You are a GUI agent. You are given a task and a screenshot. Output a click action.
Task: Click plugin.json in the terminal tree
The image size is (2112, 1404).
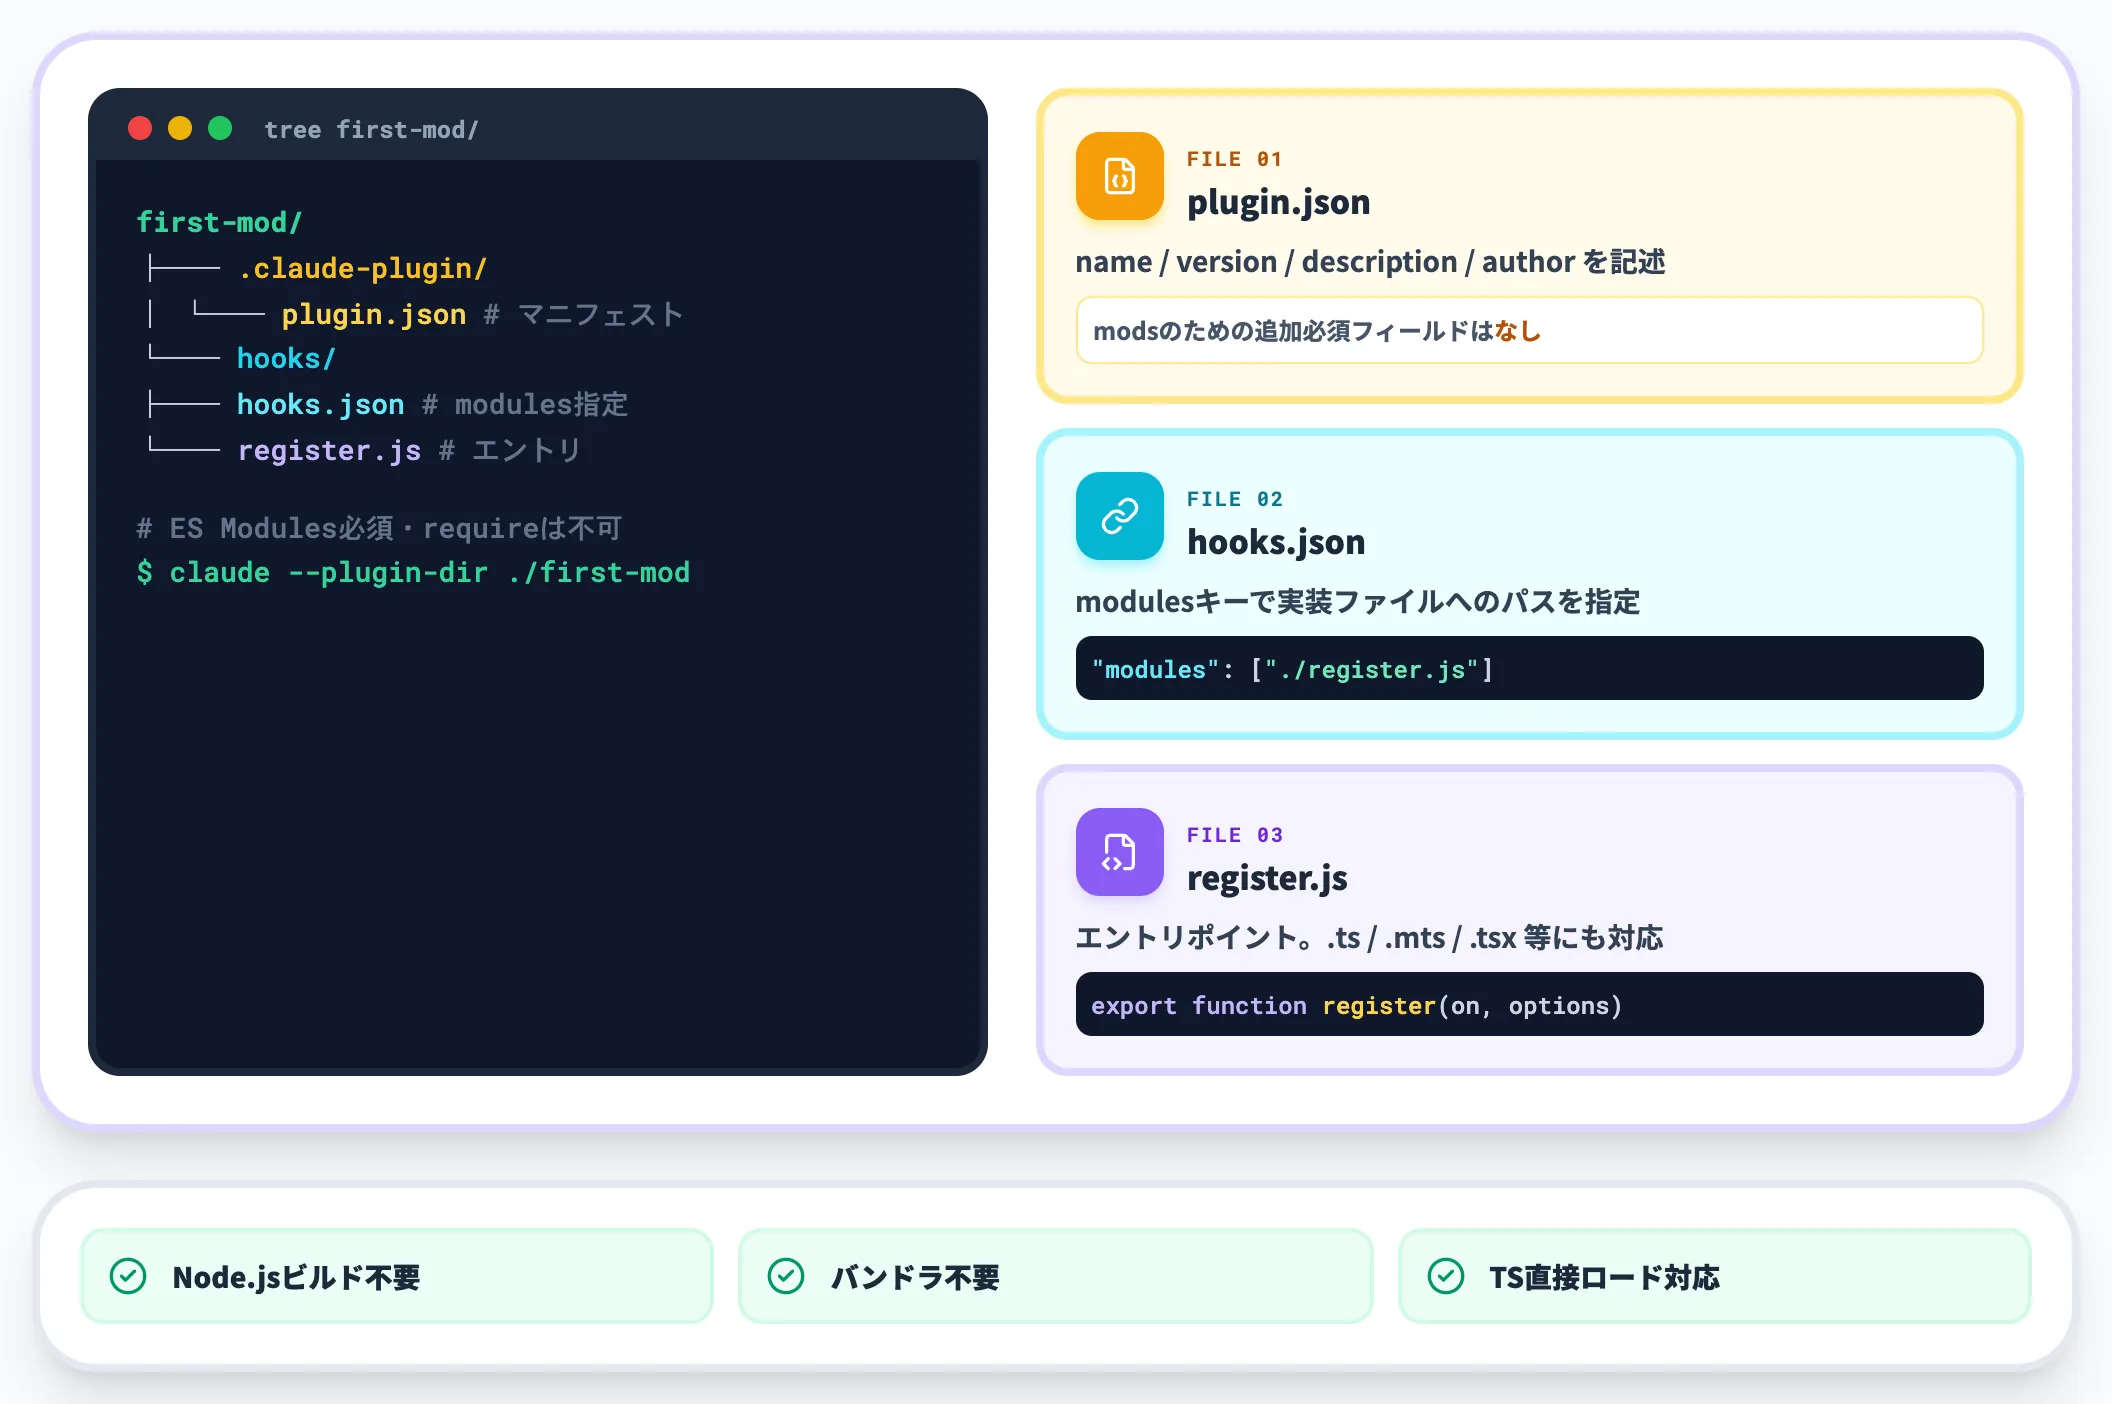[374, 314]
